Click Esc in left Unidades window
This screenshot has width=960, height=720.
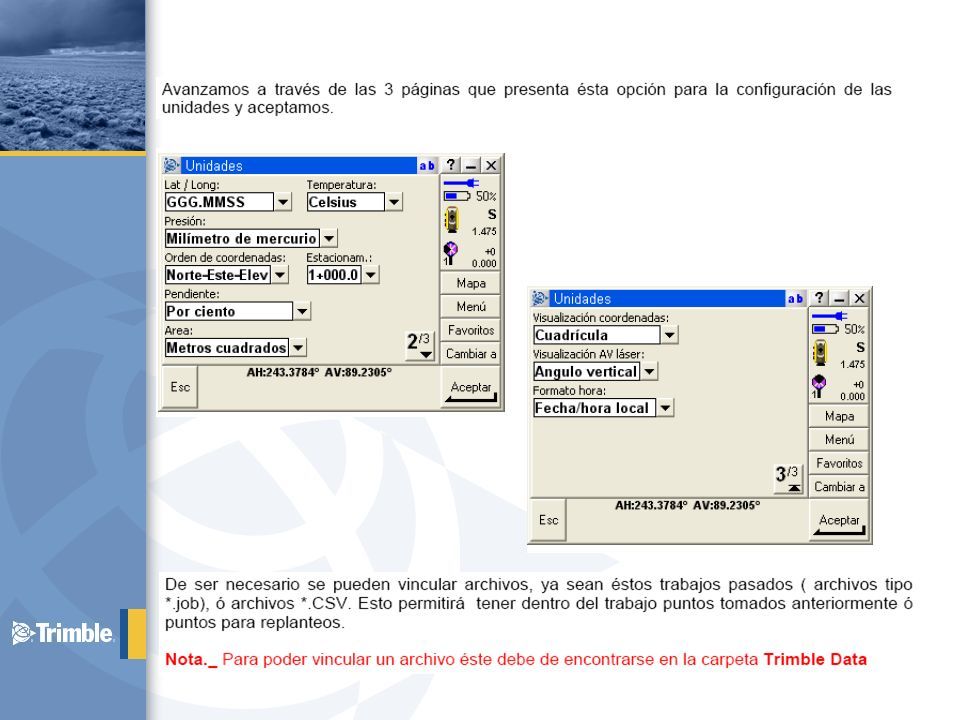180,387
